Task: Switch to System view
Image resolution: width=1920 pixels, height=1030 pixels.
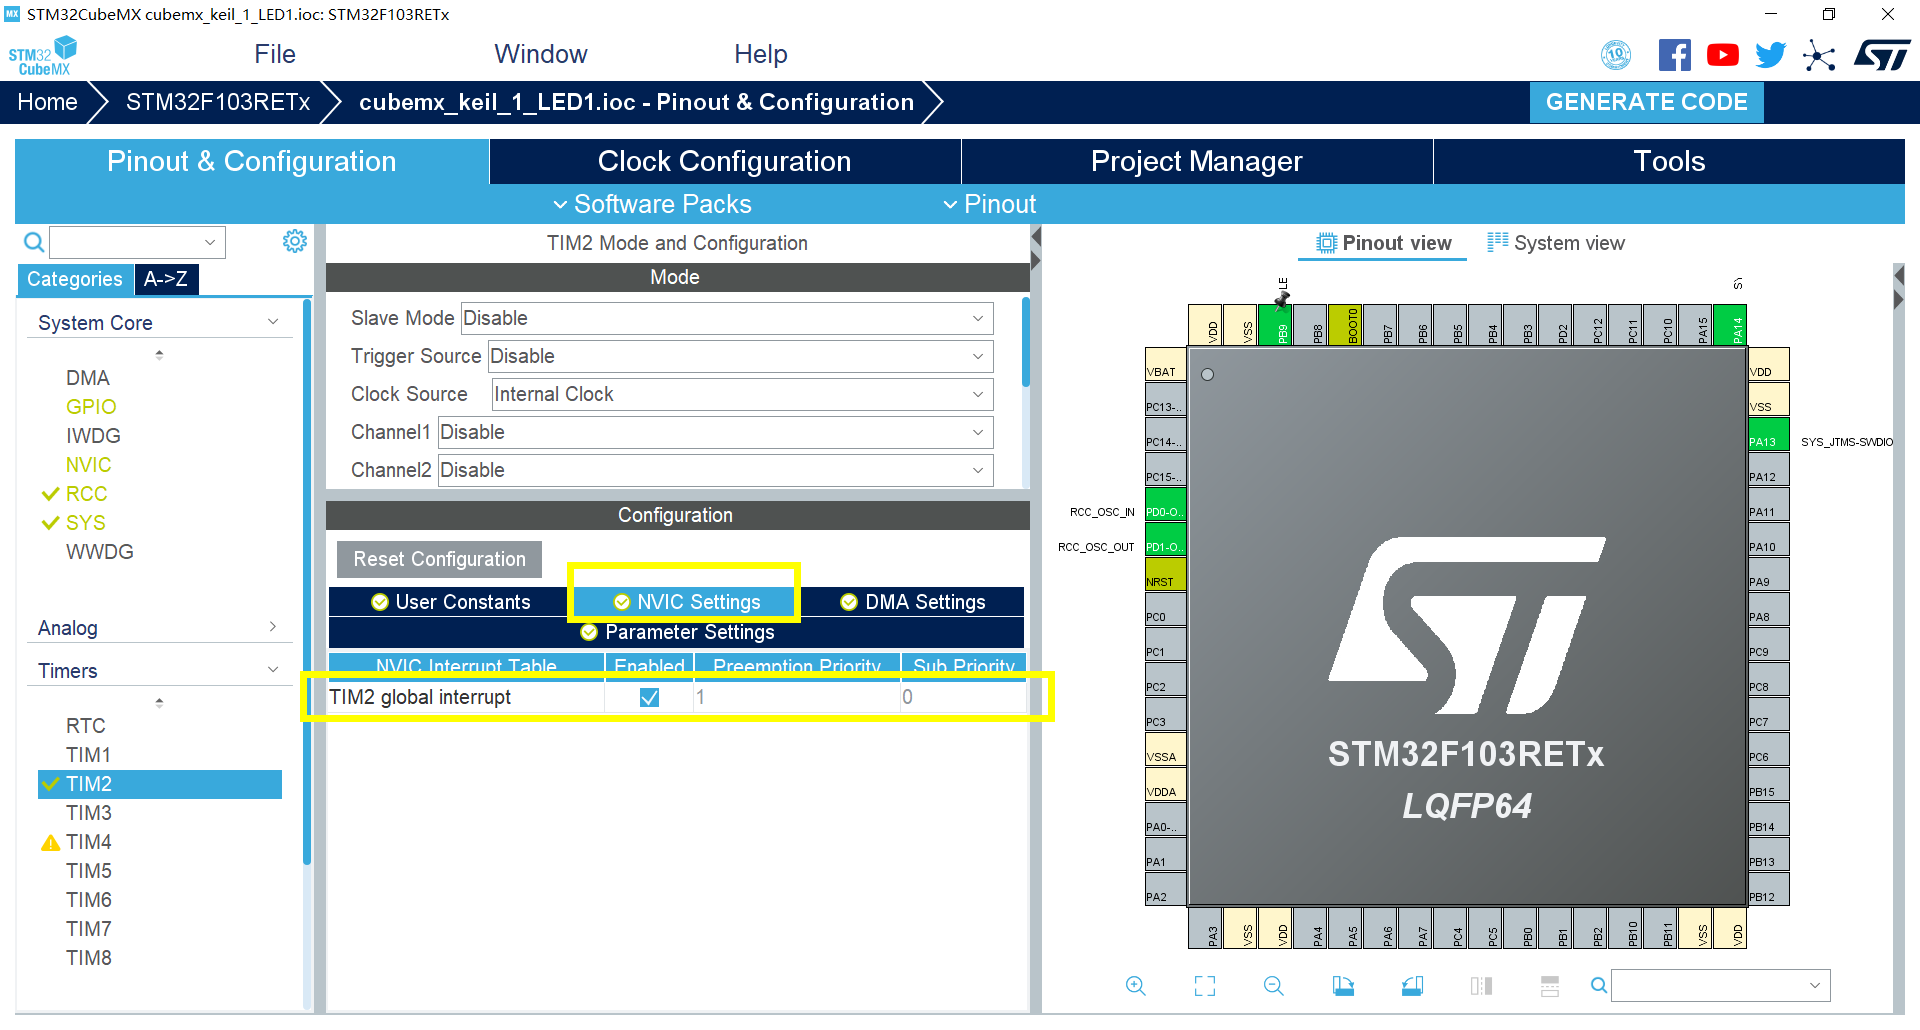Action: click(x=1556, y=243)
